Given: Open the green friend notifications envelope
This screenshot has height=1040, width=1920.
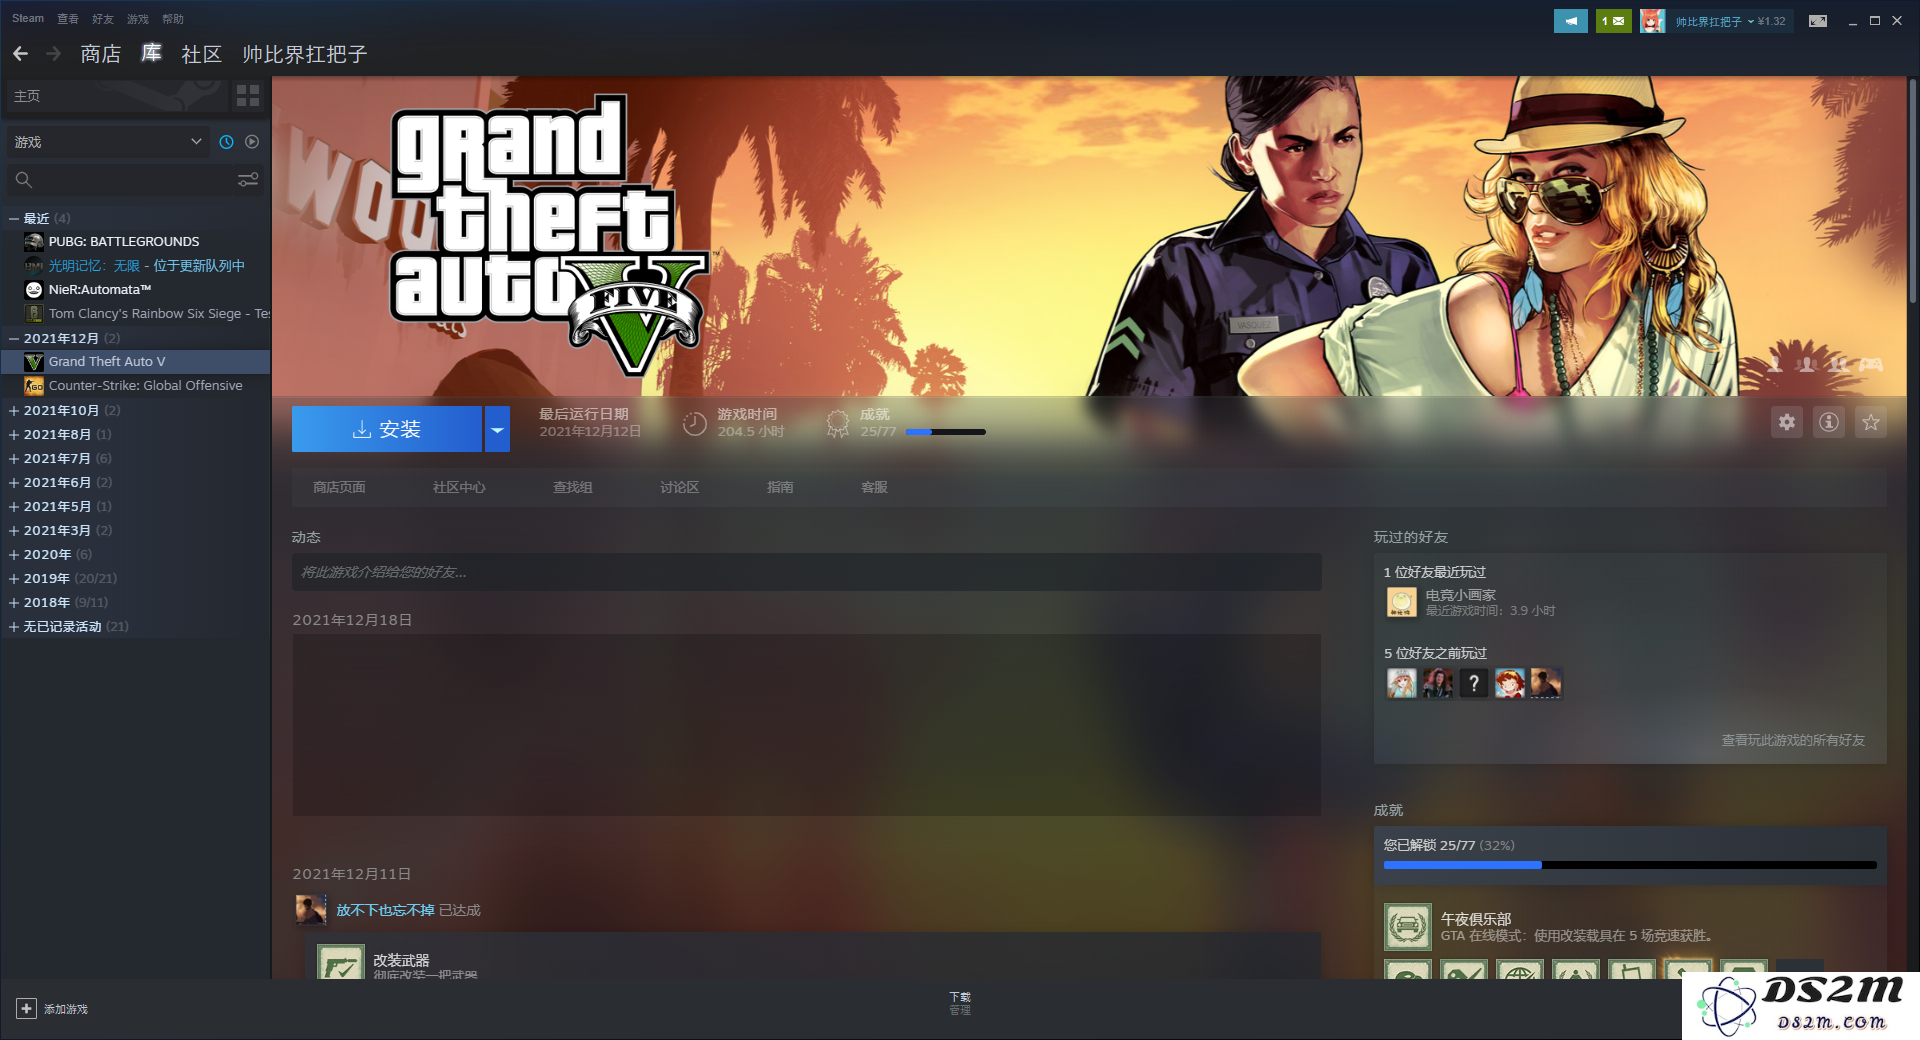Looking at the screenshot, I should click(1613, 21).
